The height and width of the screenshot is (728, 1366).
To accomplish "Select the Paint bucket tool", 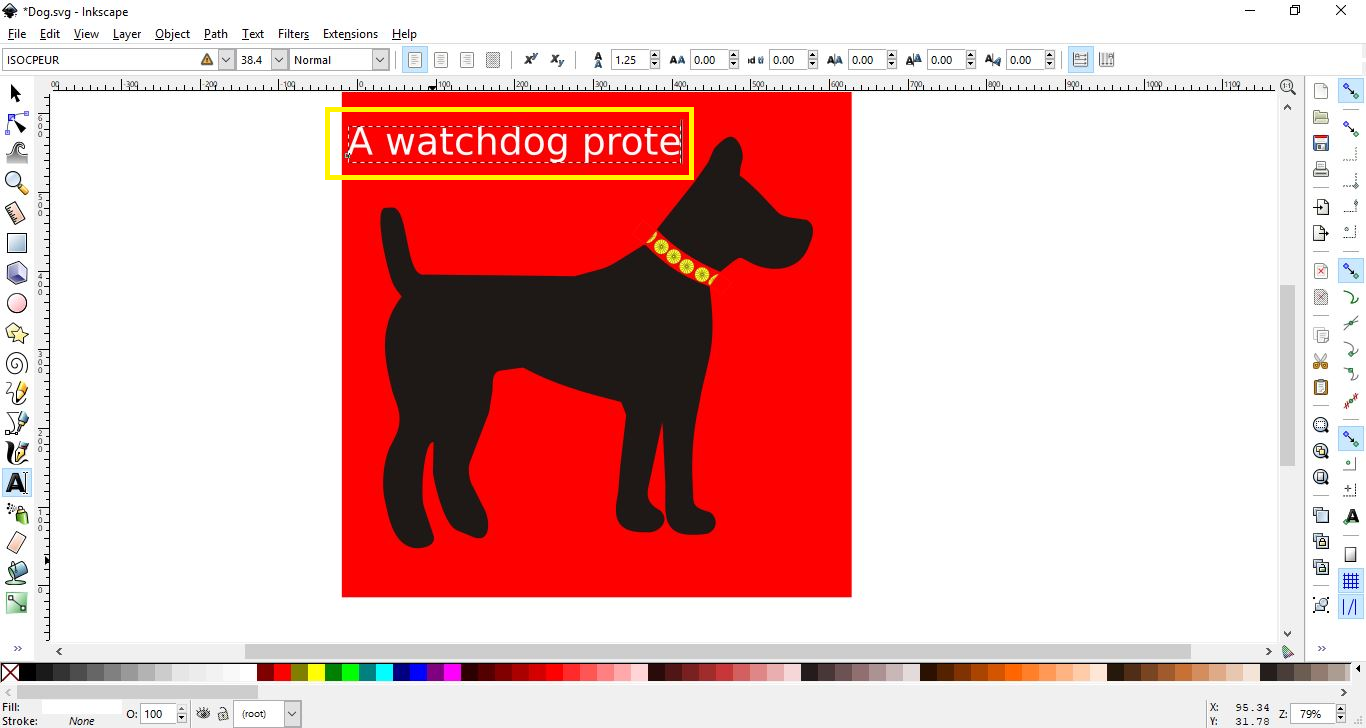I will [15, 572].
